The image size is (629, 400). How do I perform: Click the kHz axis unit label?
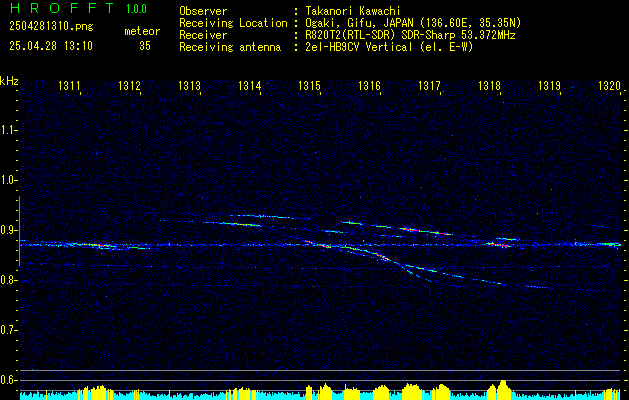pyautogui.click(x=9, y=81)
